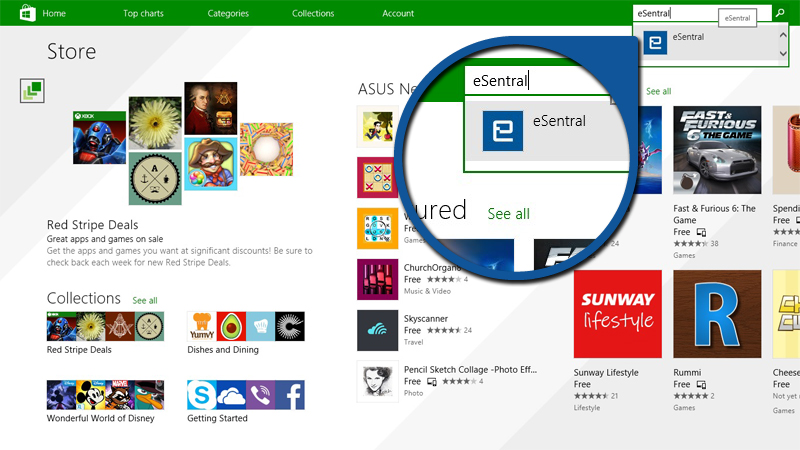The image size is (800, 450).
Task: Open the Getting Started collection
Action: [x=246, y=394]
